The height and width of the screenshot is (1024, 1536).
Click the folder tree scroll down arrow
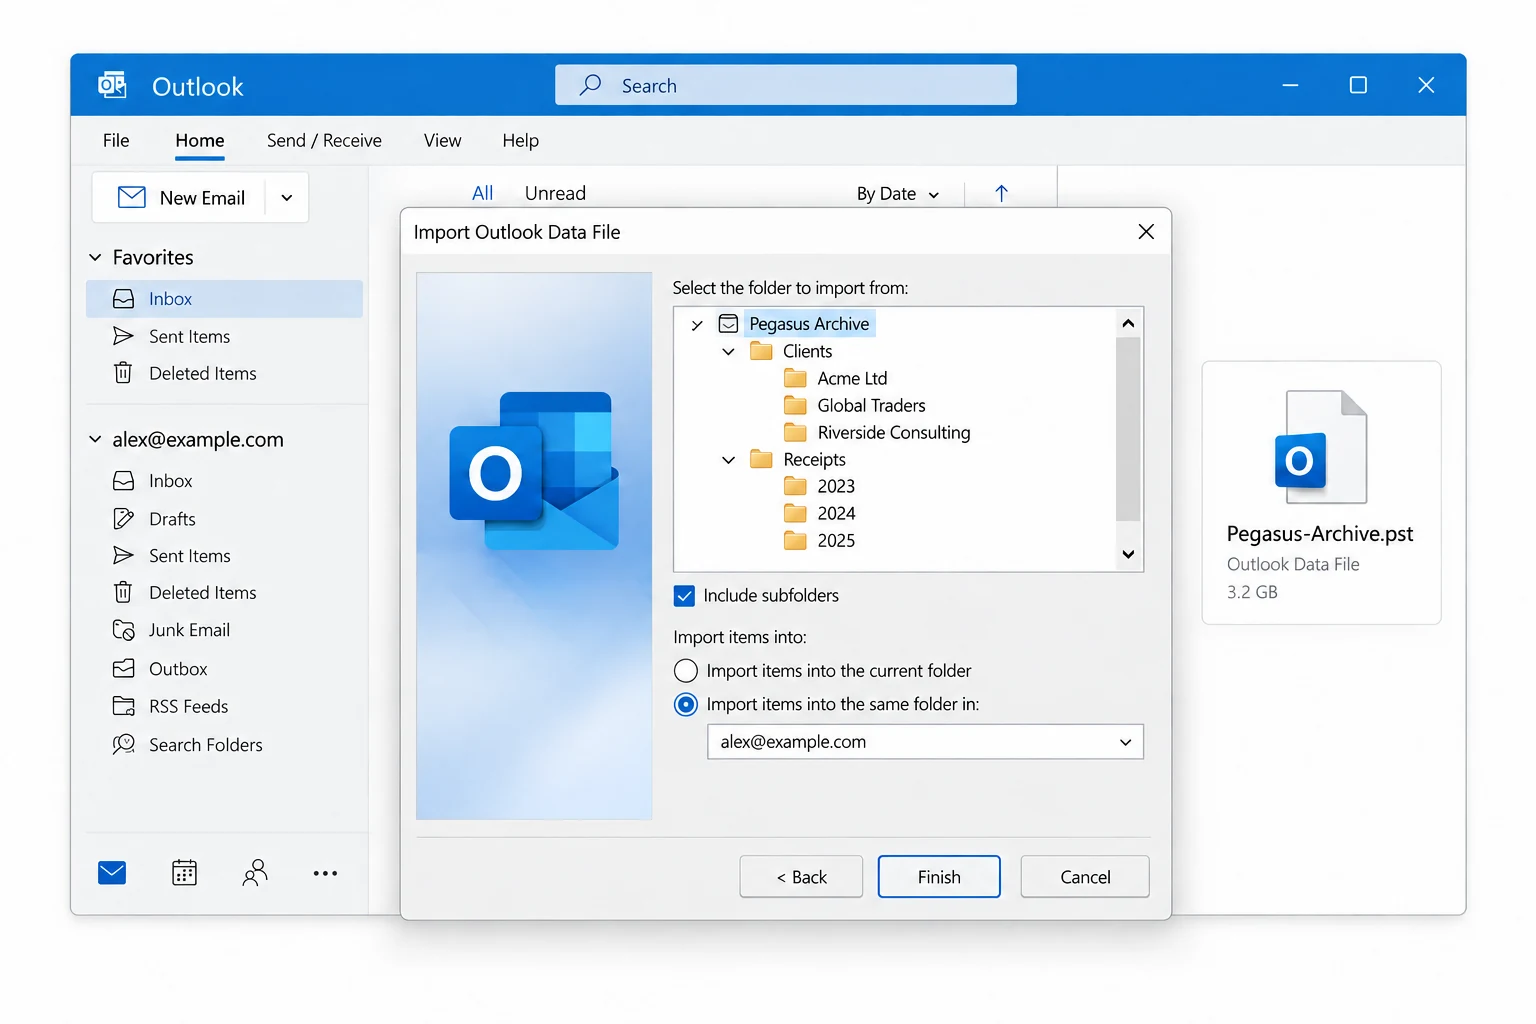(x=1128, y=554)
